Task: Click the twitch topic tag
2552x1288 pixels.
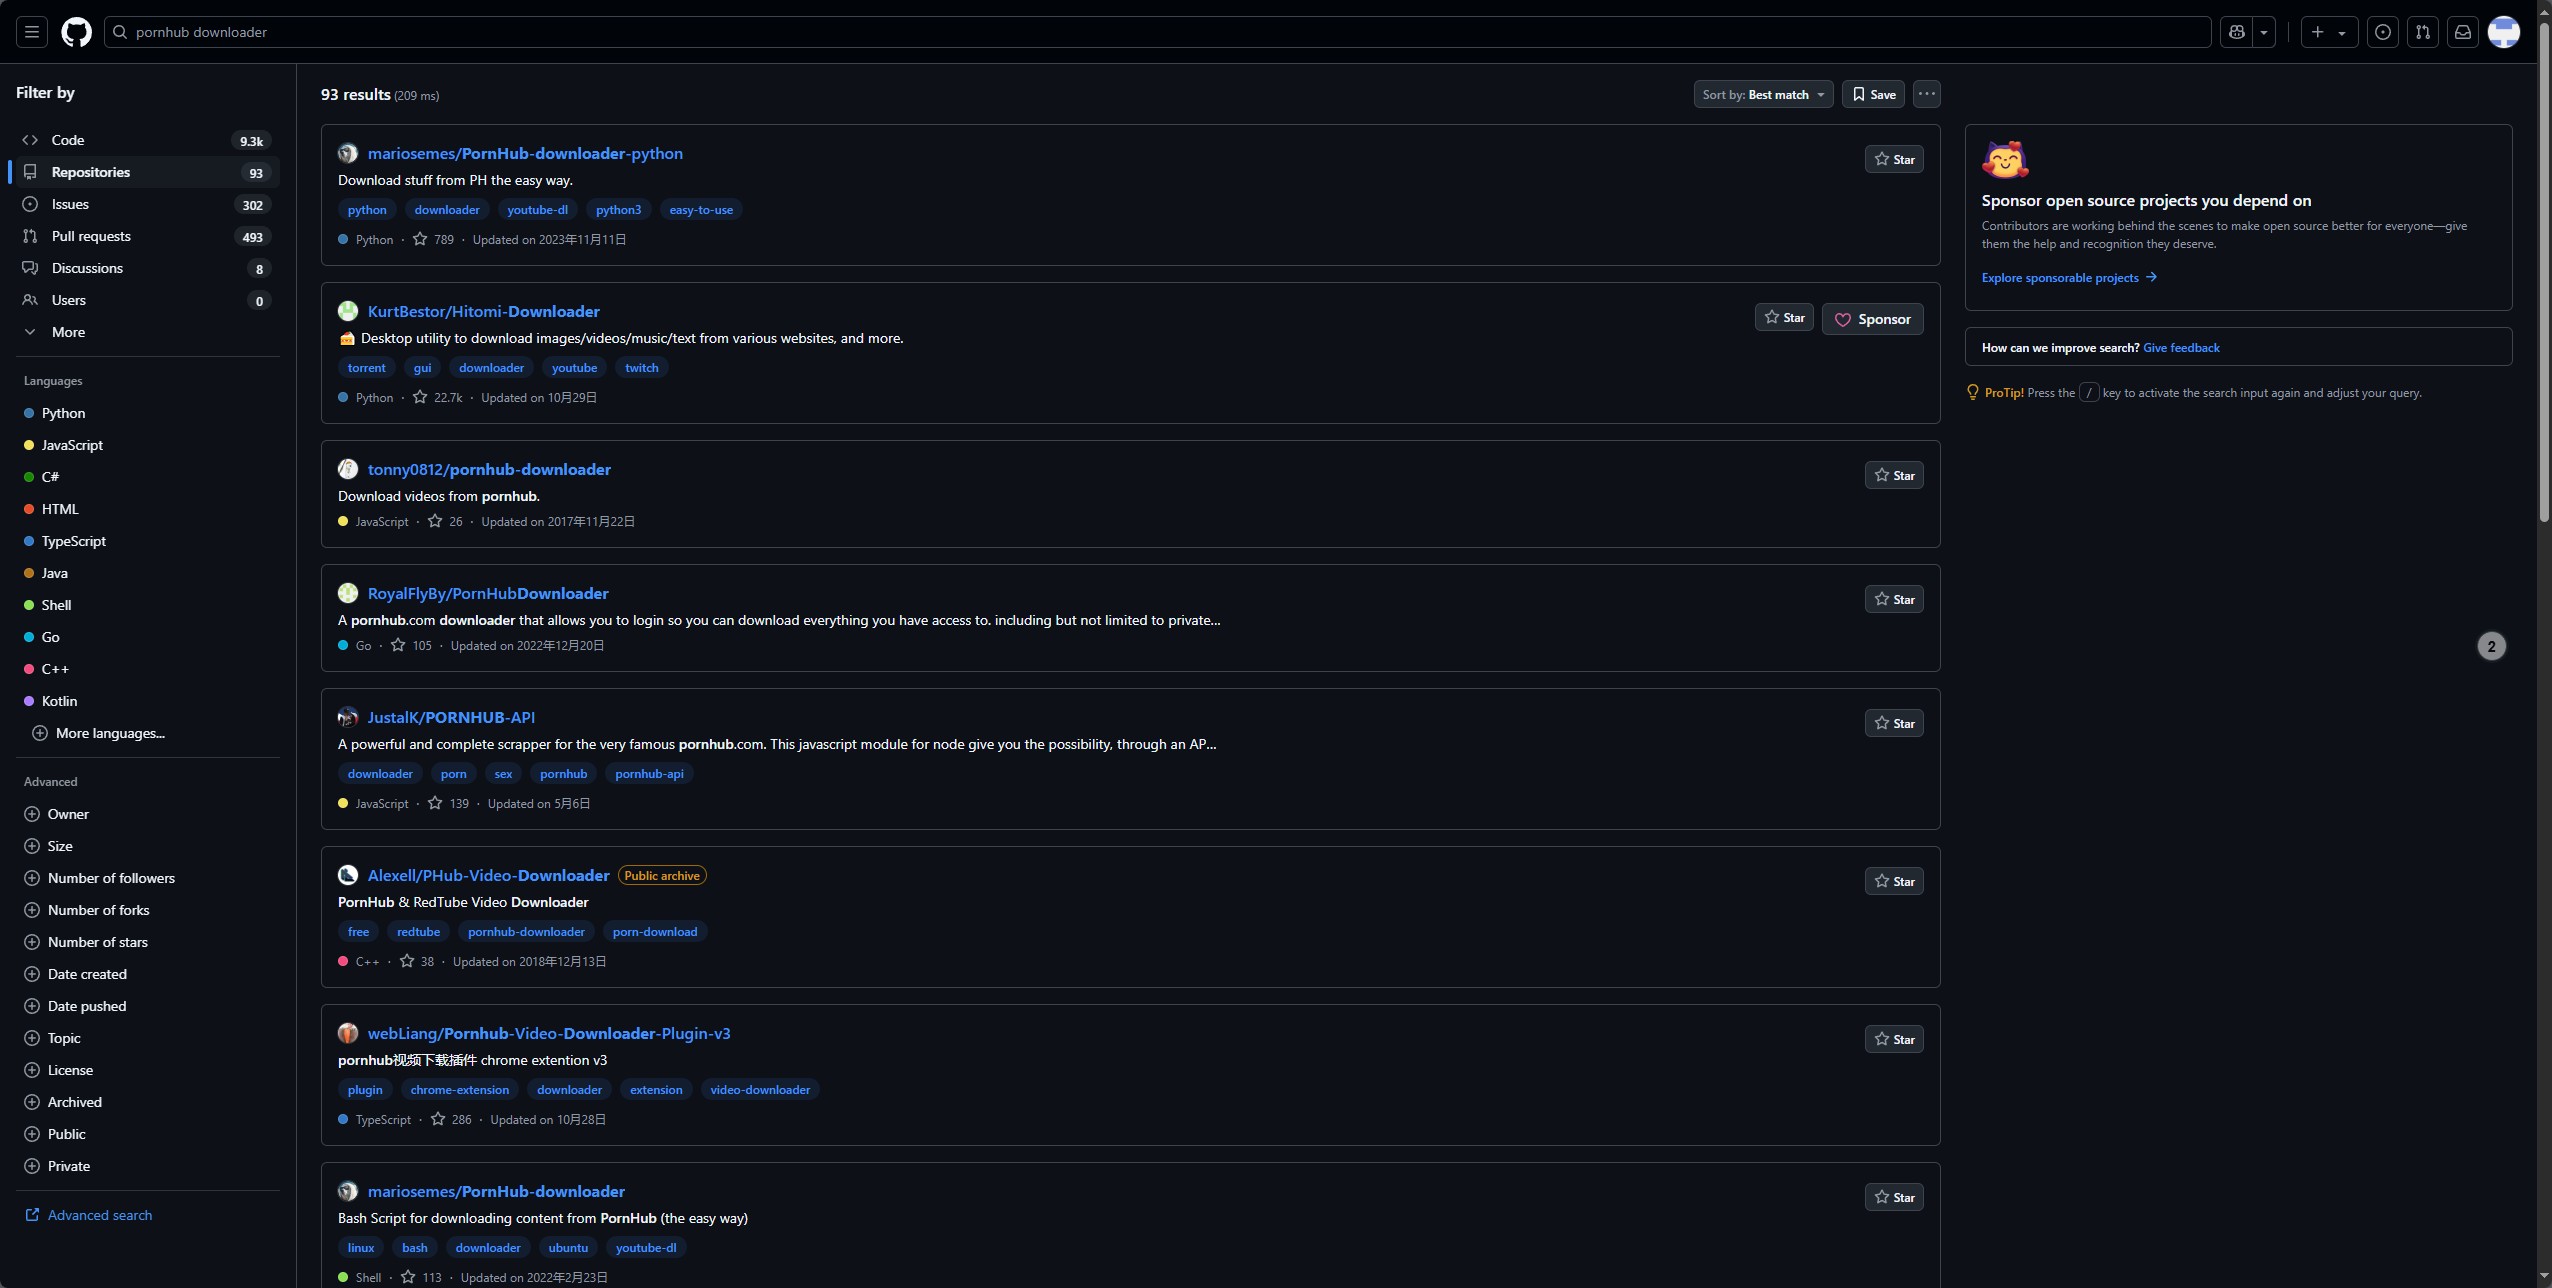Action: [642, 368]
